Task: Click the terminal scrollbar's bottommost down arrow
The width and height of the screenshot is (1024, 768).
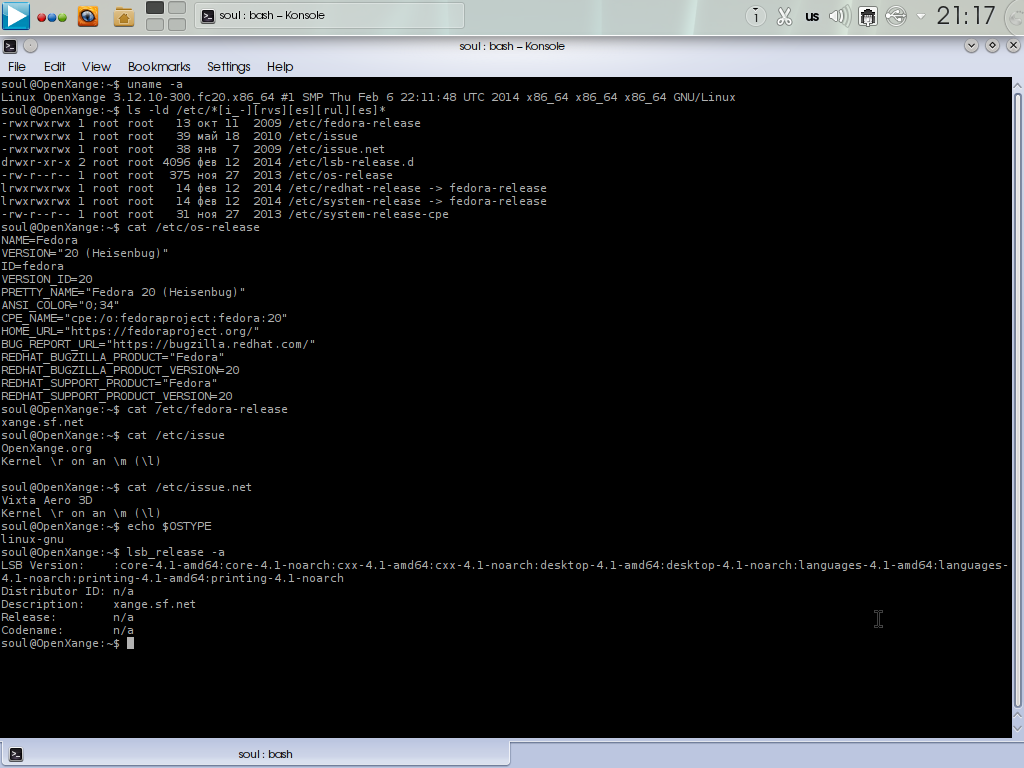Action: click(1017, 728)
